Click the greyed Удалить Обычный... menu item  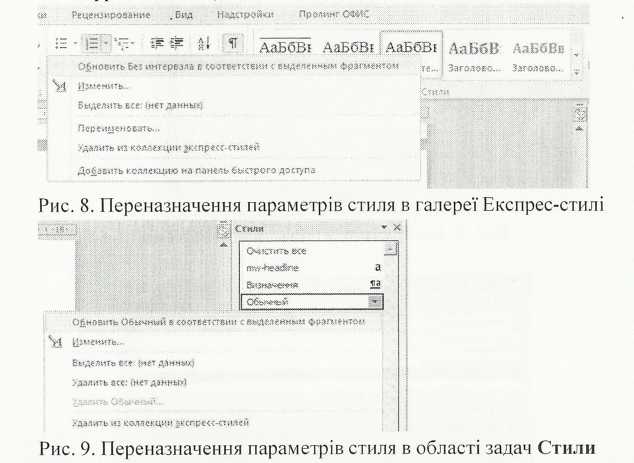click(x=118, y=402)
